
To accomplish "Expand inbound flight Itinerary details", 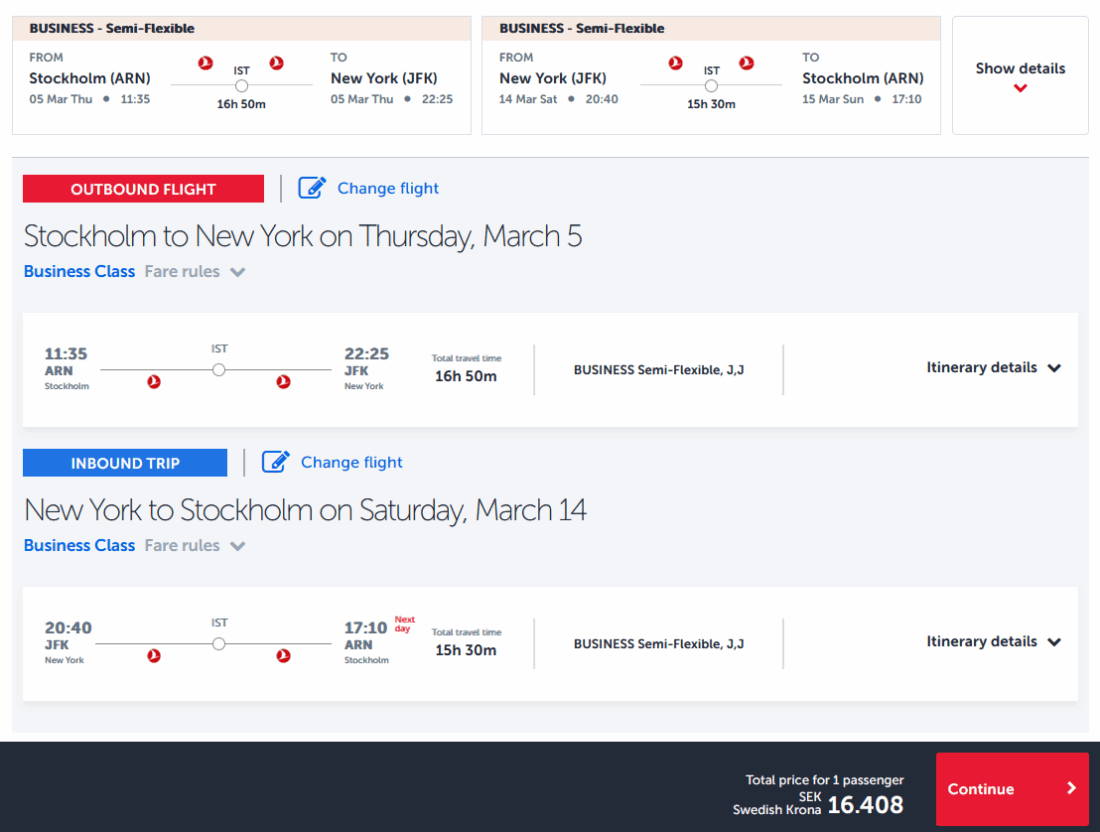I will [993, 642].
